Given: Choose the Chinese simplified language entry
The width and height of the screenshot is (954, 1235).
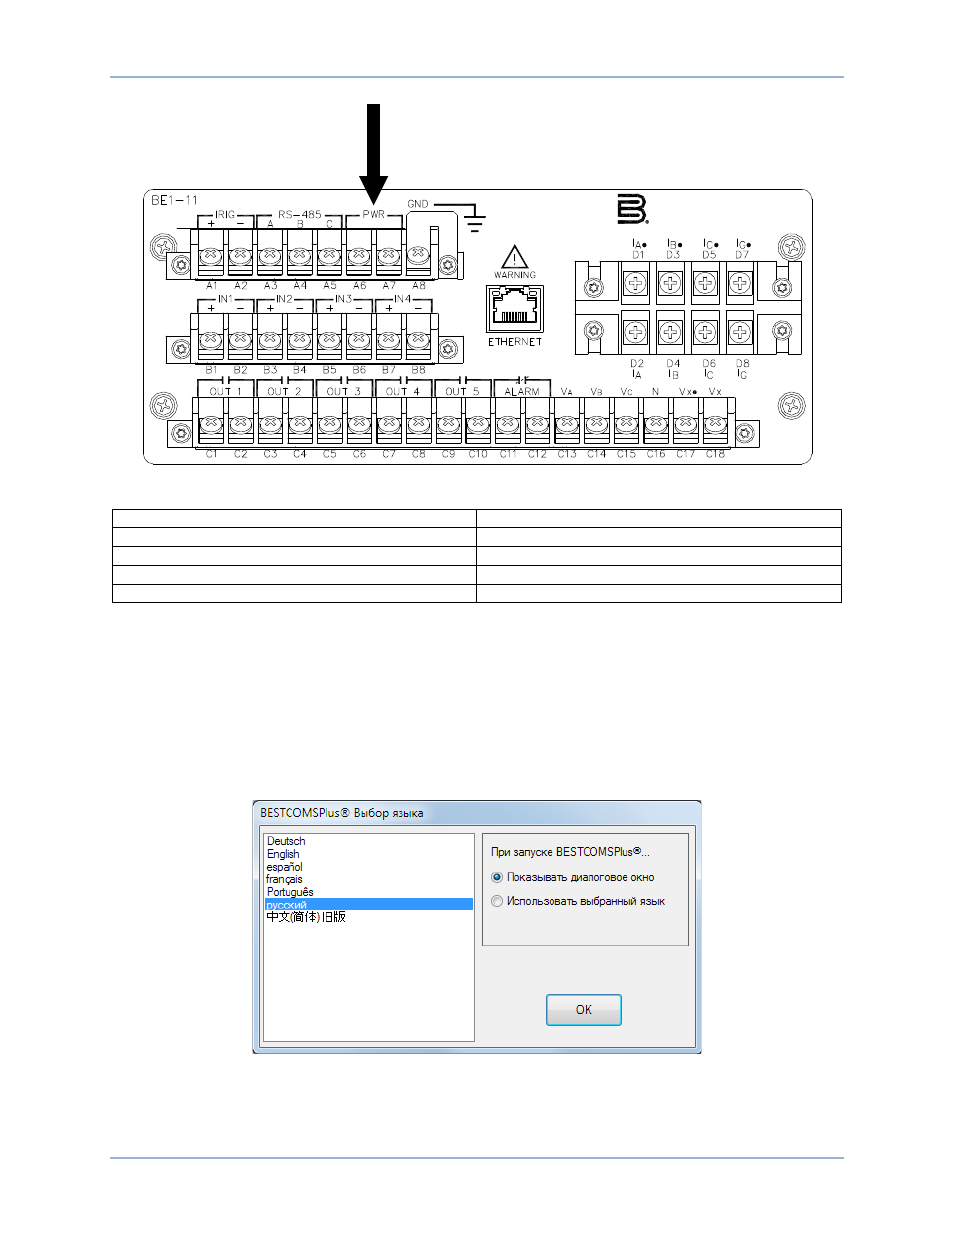Looking at the screenshot, I should coord(306,917).
